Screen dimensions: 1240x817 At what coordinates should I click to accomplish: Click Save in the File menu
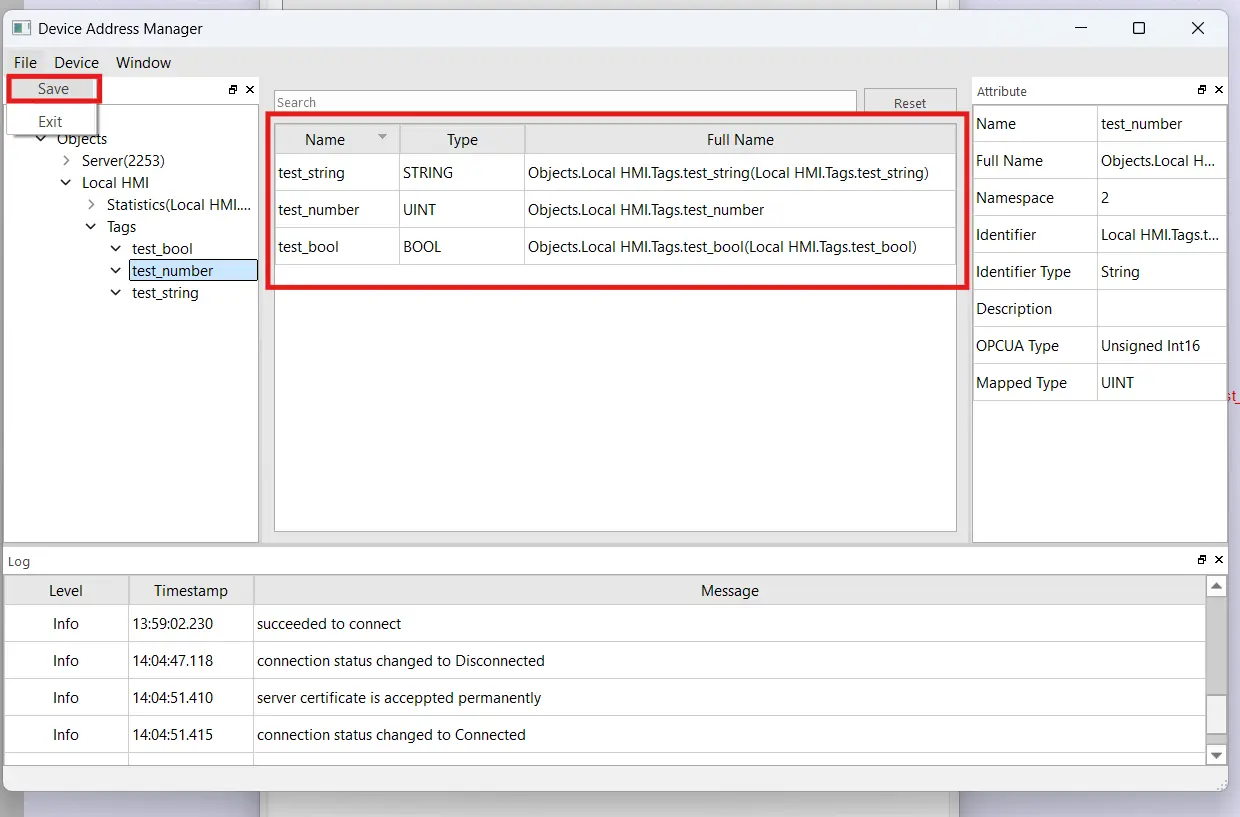pyautogui.click(x=53, y=89)
